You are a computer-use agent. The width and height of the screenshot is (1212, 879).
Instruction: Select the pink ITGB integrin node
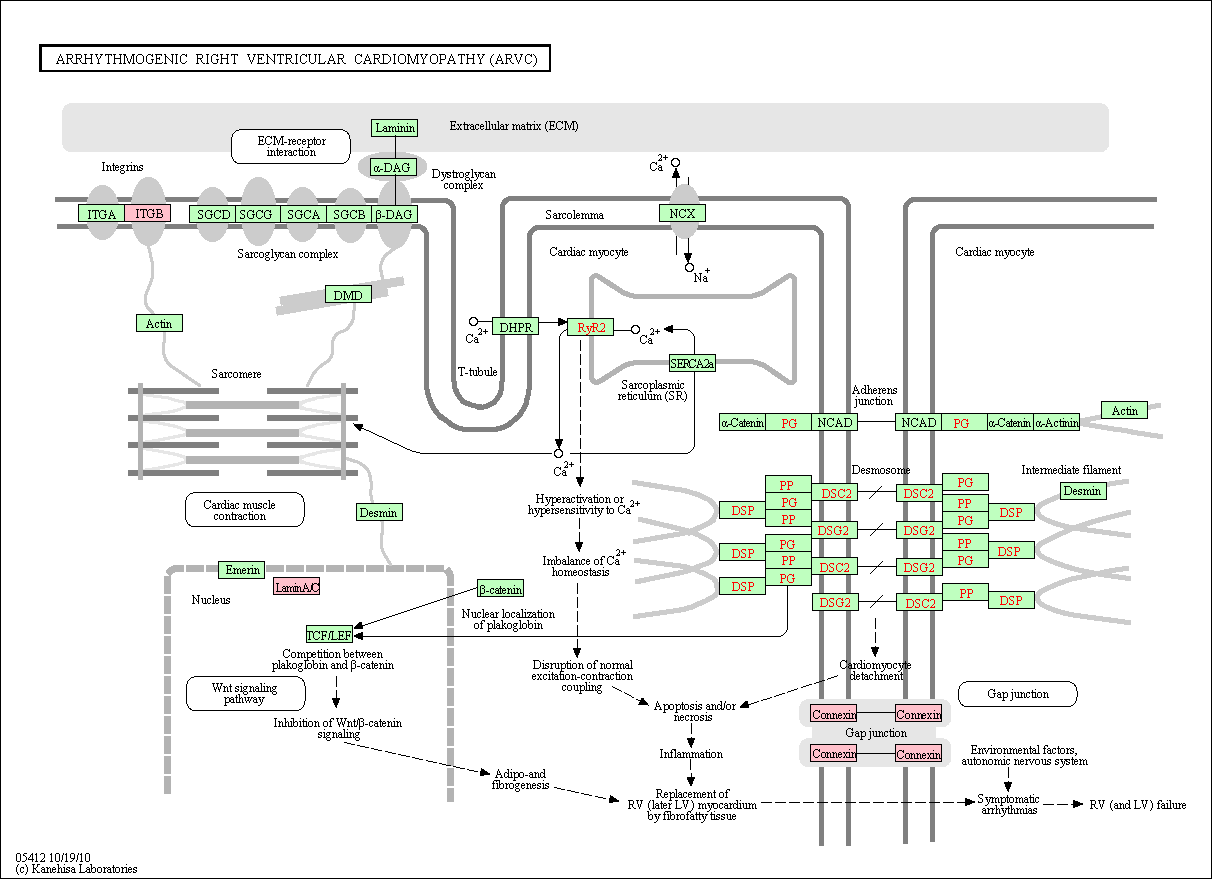point(148,213)
